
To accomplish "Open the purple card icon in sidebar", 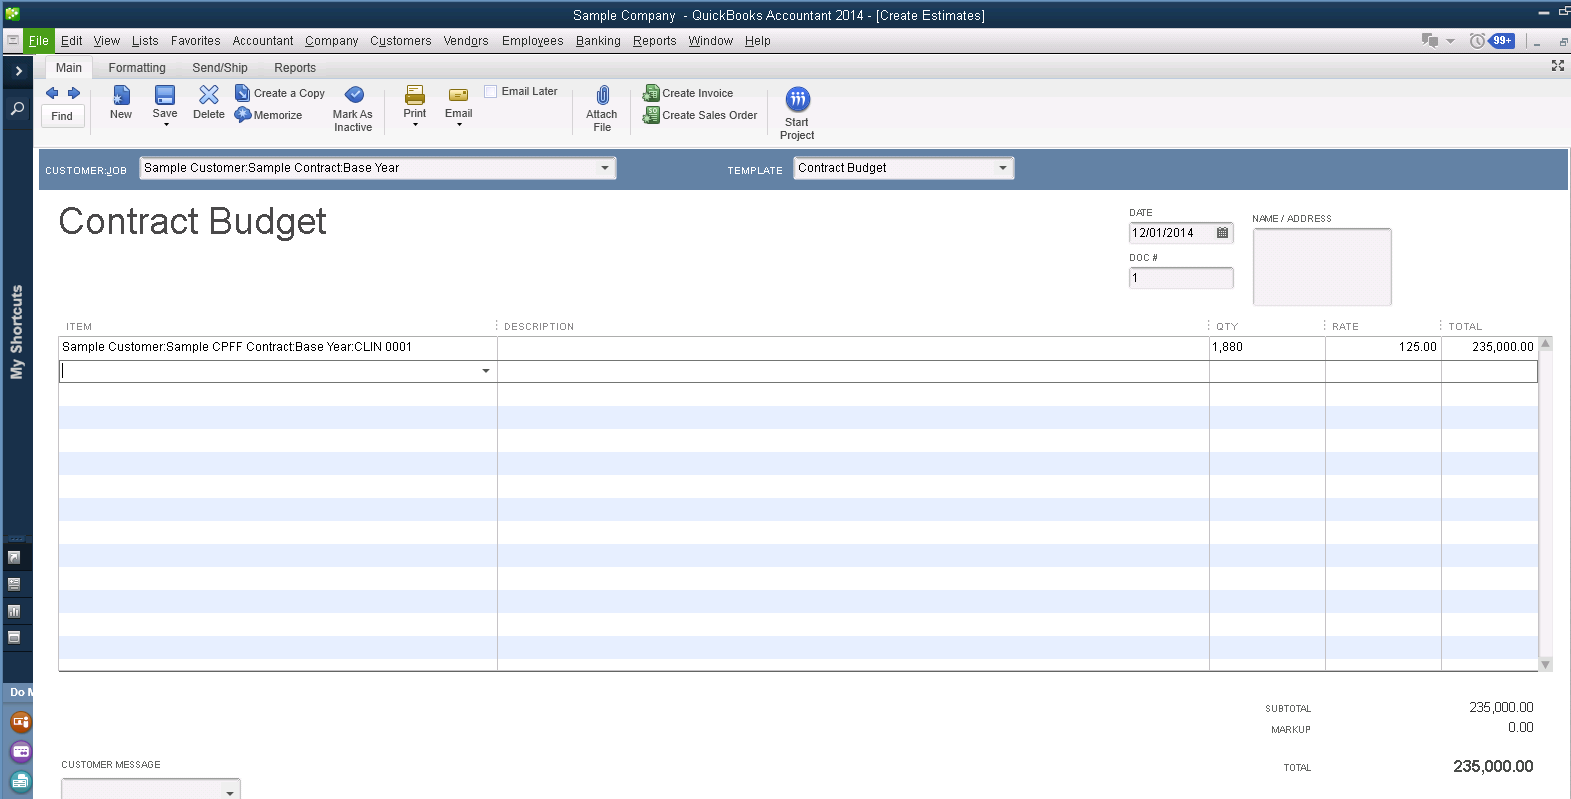I will click(x=20, y=751).
